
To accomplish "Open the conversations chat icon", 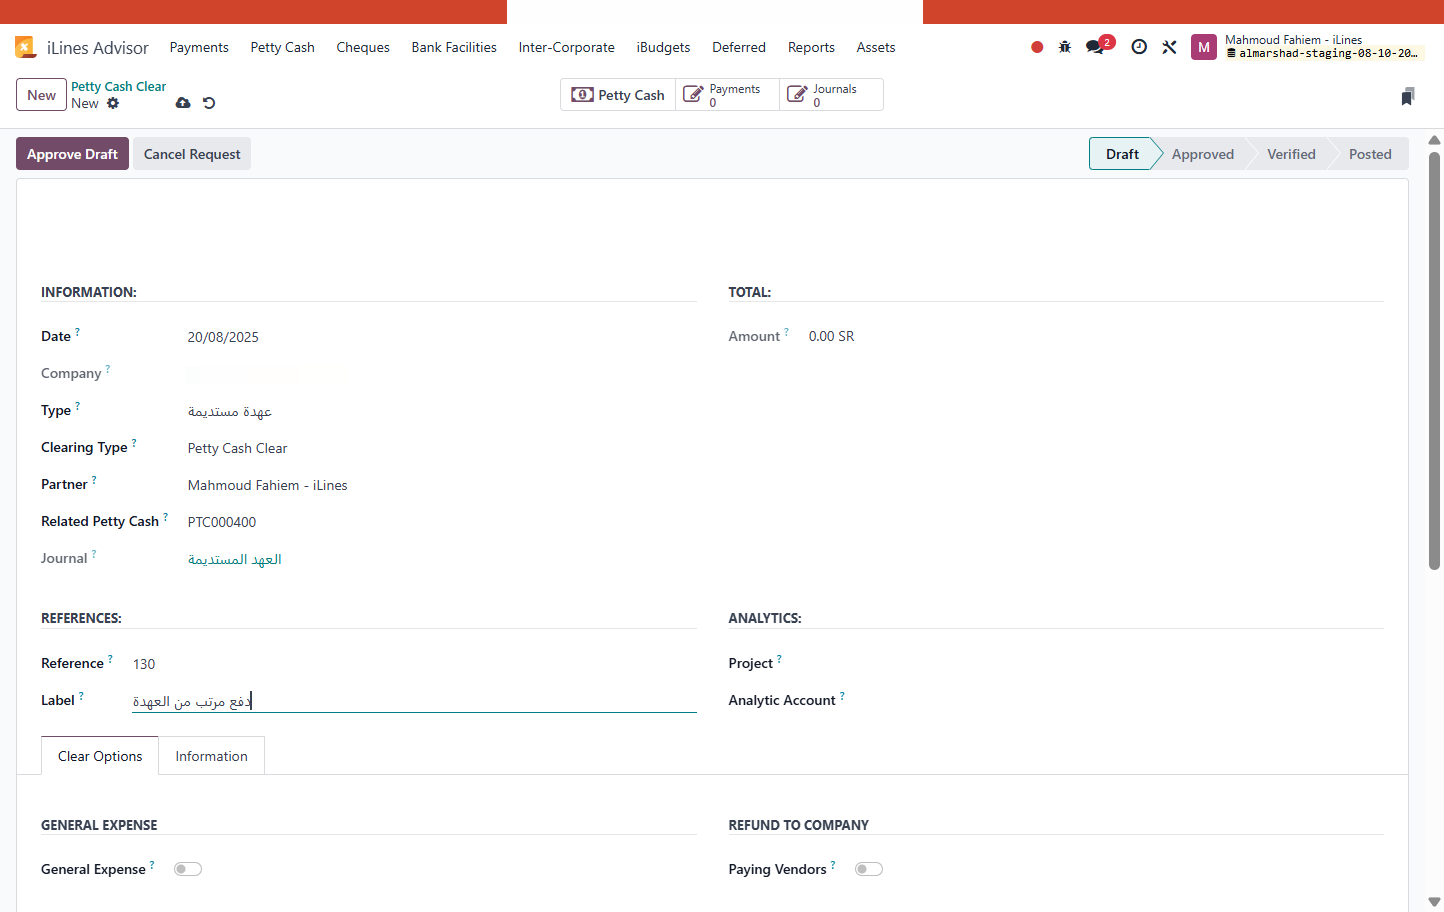I will [1095, 47].
